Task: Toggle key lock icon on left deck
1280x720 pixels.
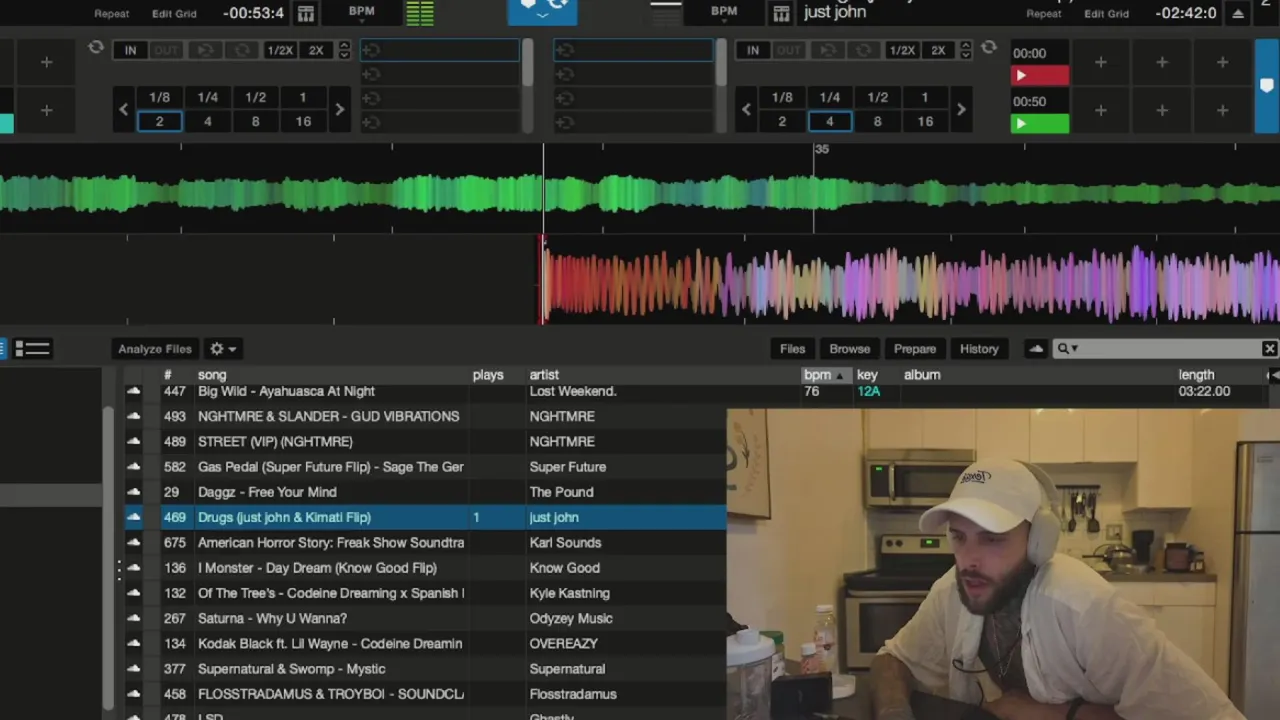Action: tap(306, 14)
